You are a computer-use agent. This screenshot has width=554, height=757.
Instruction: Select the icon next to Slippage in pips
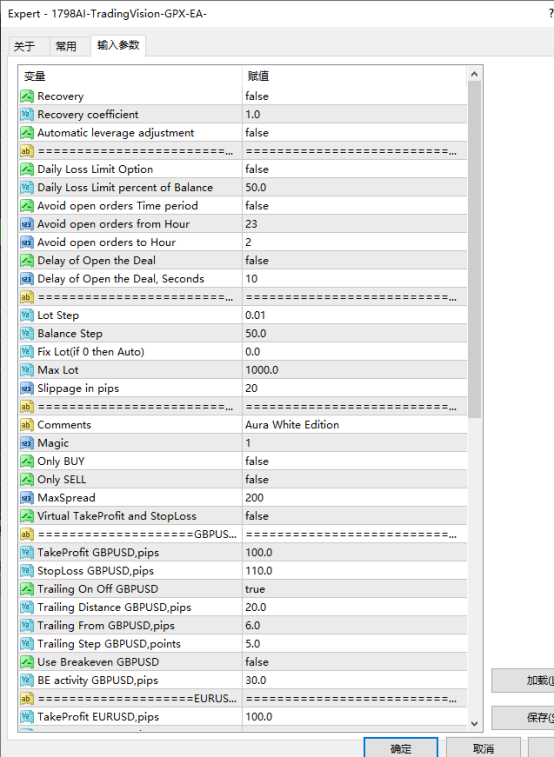pos(27,388)
